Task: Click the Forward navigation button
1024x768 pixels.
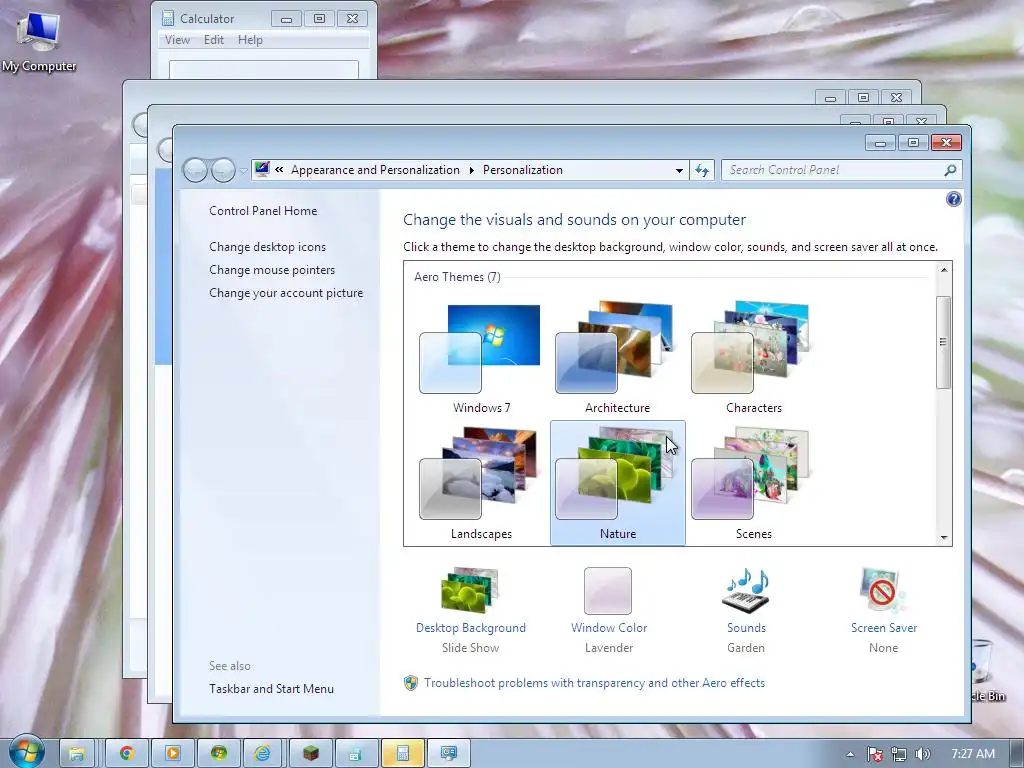Action: [x=223, y=170]
